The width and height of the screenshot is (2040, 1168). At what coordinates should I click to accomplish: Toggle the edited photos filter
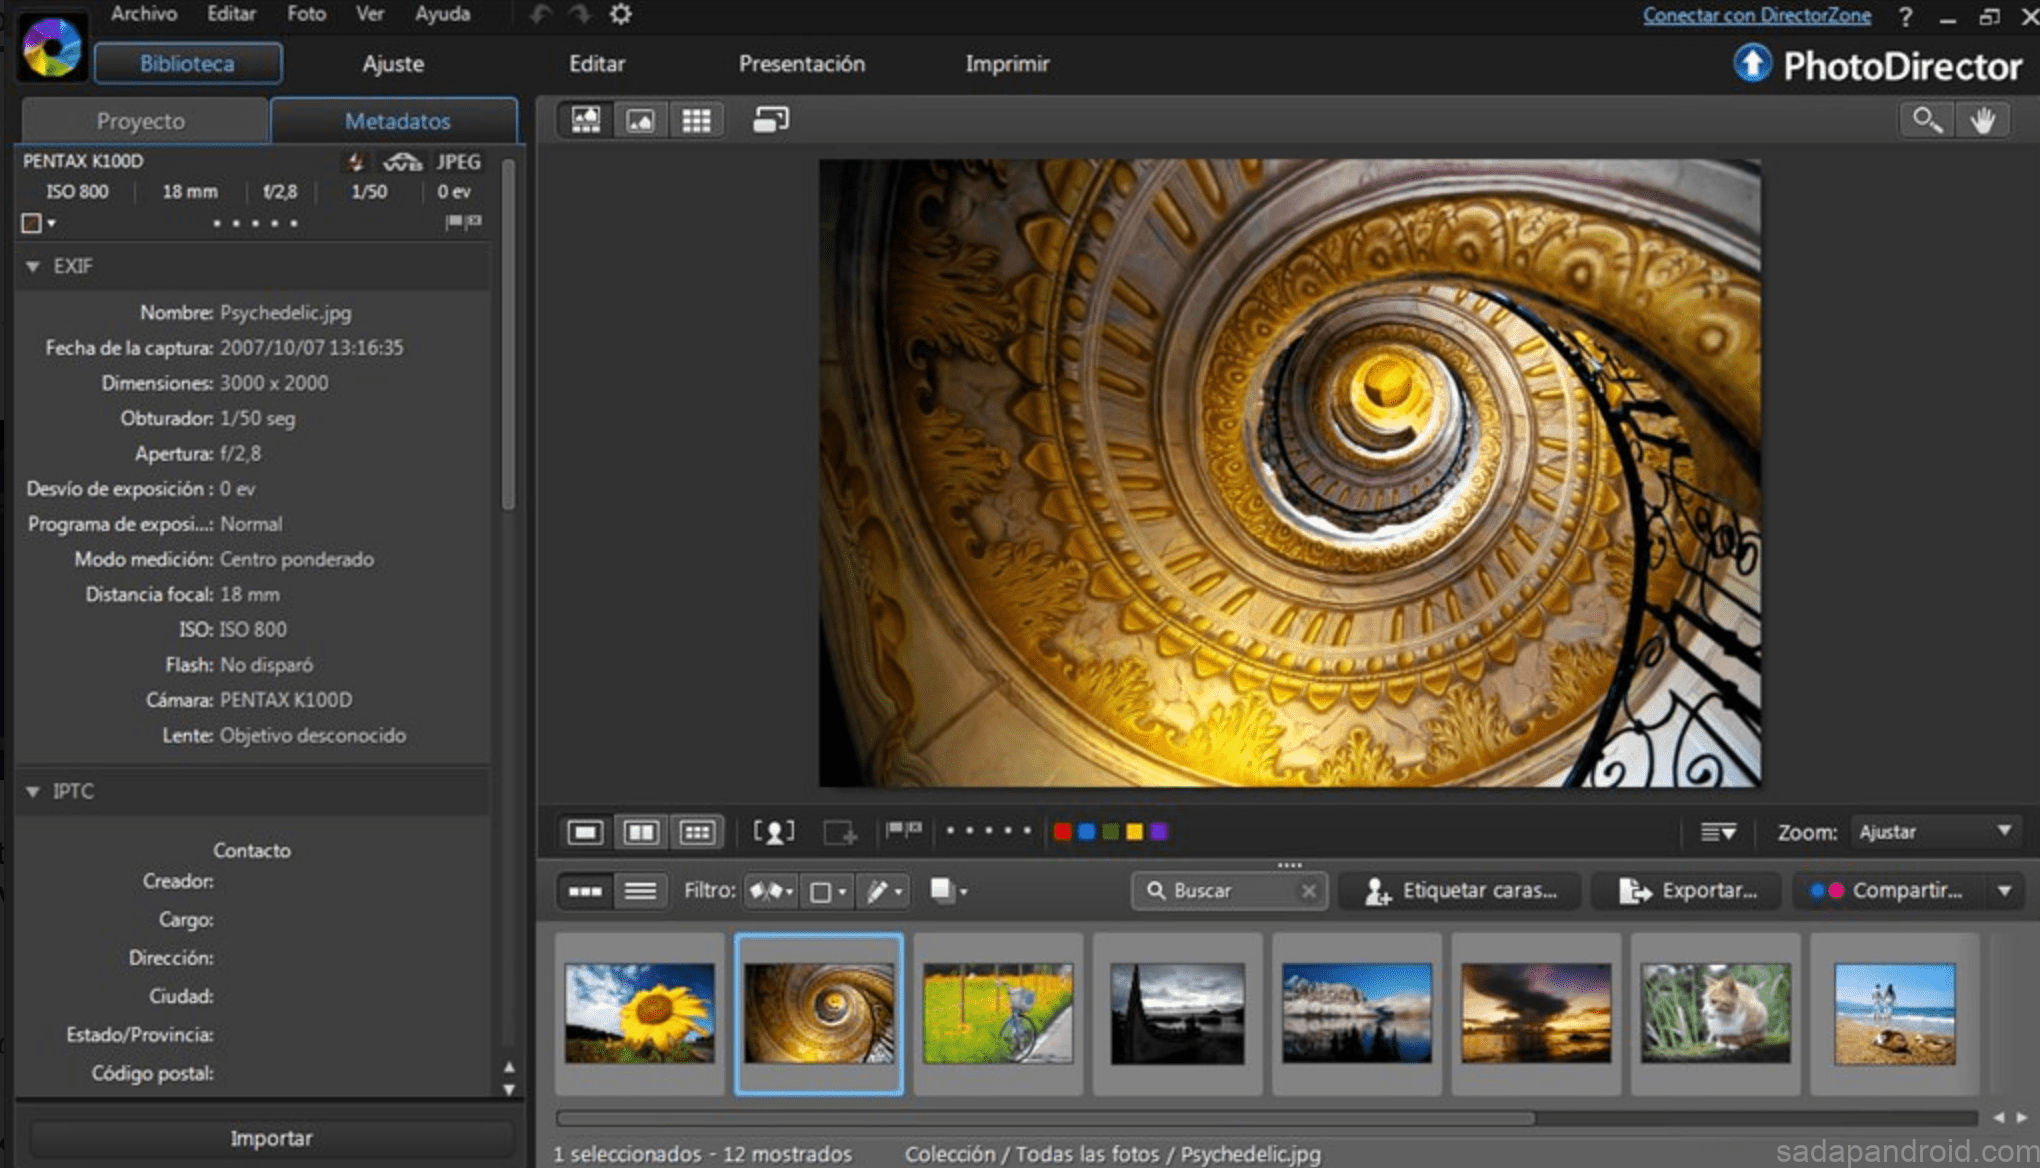883,890
